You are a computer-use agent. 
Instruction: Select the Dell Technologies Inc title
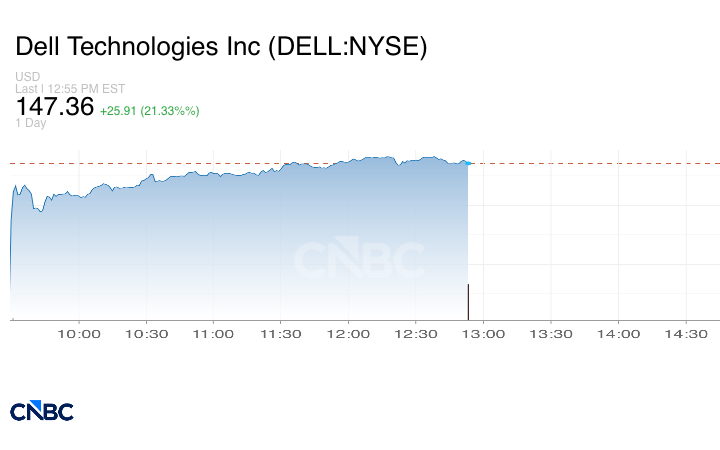[x=221, y=46]
